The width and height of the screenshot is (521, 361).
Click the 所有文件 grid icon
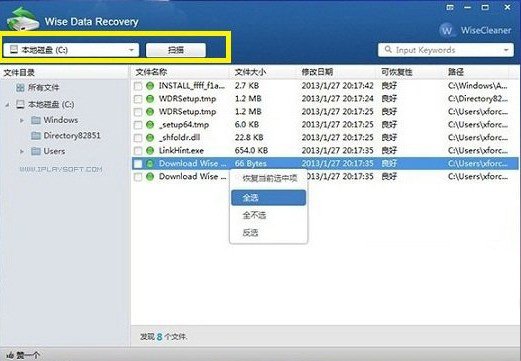pos(20,88)
